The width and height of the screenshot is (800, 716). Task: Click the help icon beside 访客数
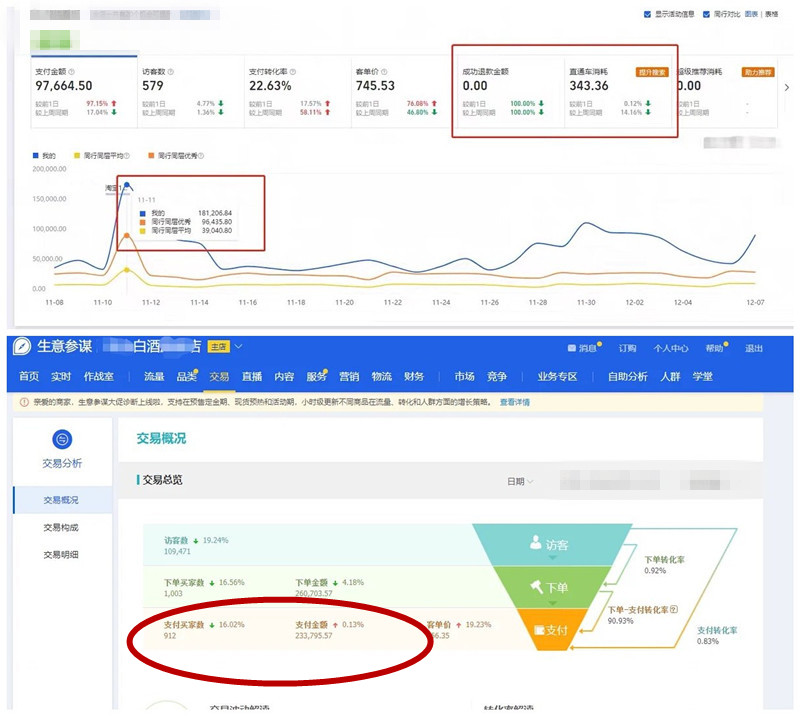(171, 72)
